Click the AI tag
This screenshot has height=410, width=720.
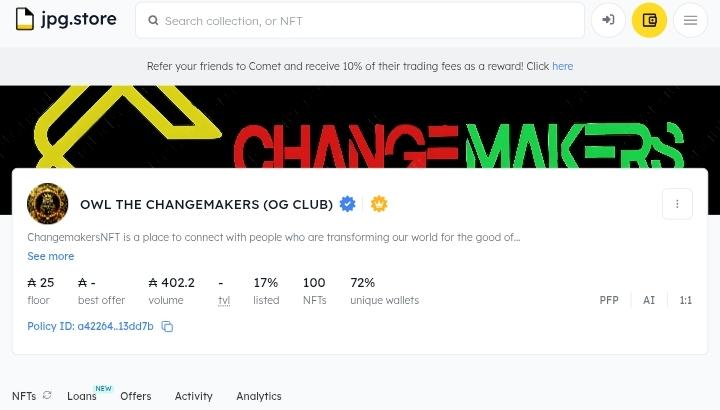[649, 300]
